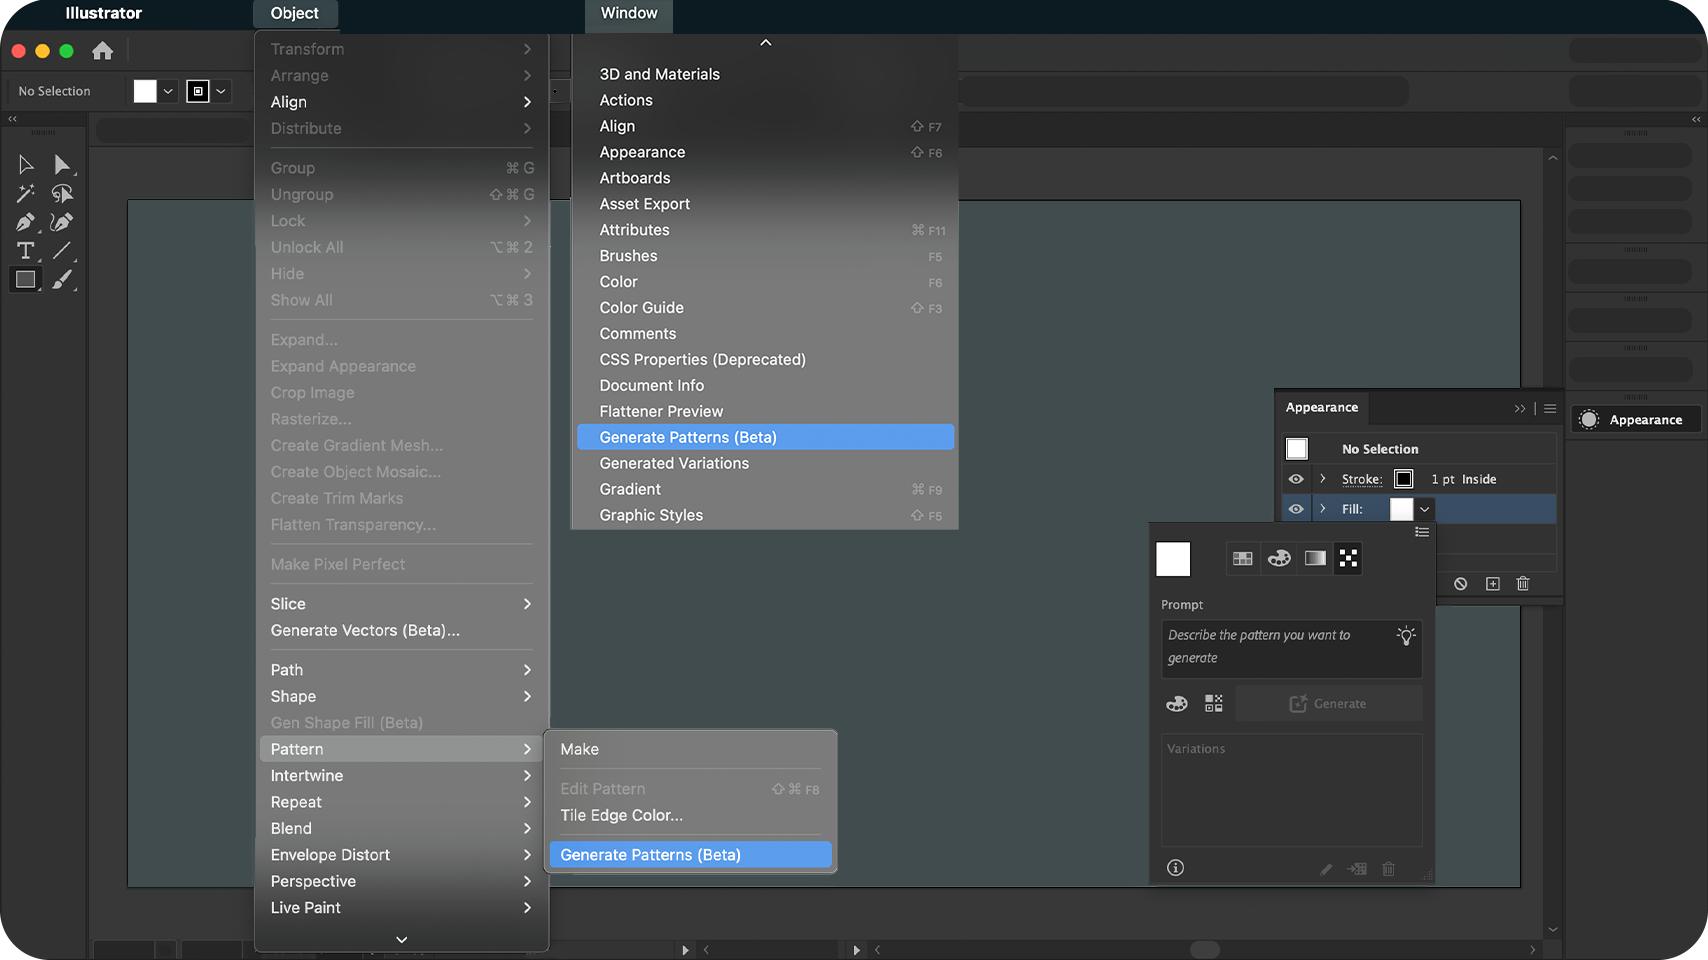Open the Fill color dropdown in Appearance panel
The height and width of the screenshot is (960, 1708).
[1425, 508]
